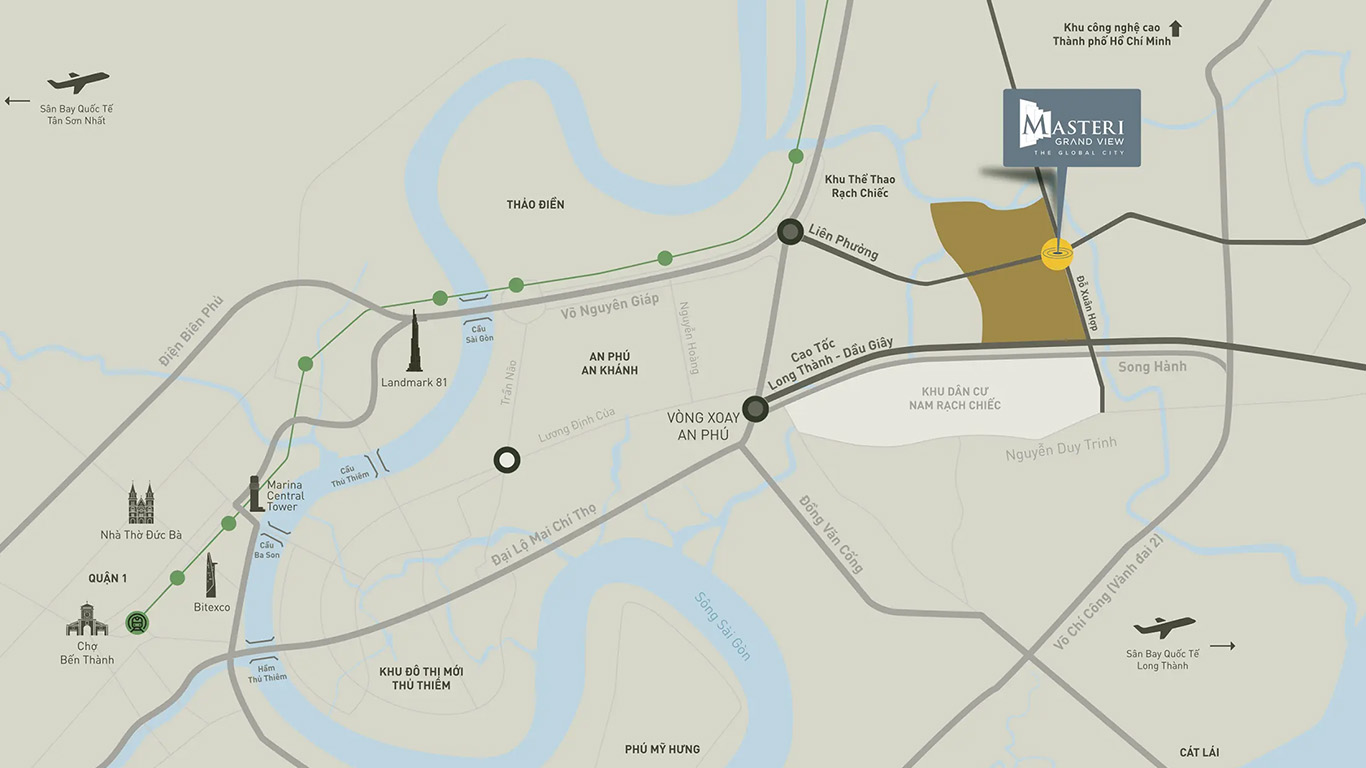
Task: Select the Bitexco tower icon
Action: [x=211, y=575]
